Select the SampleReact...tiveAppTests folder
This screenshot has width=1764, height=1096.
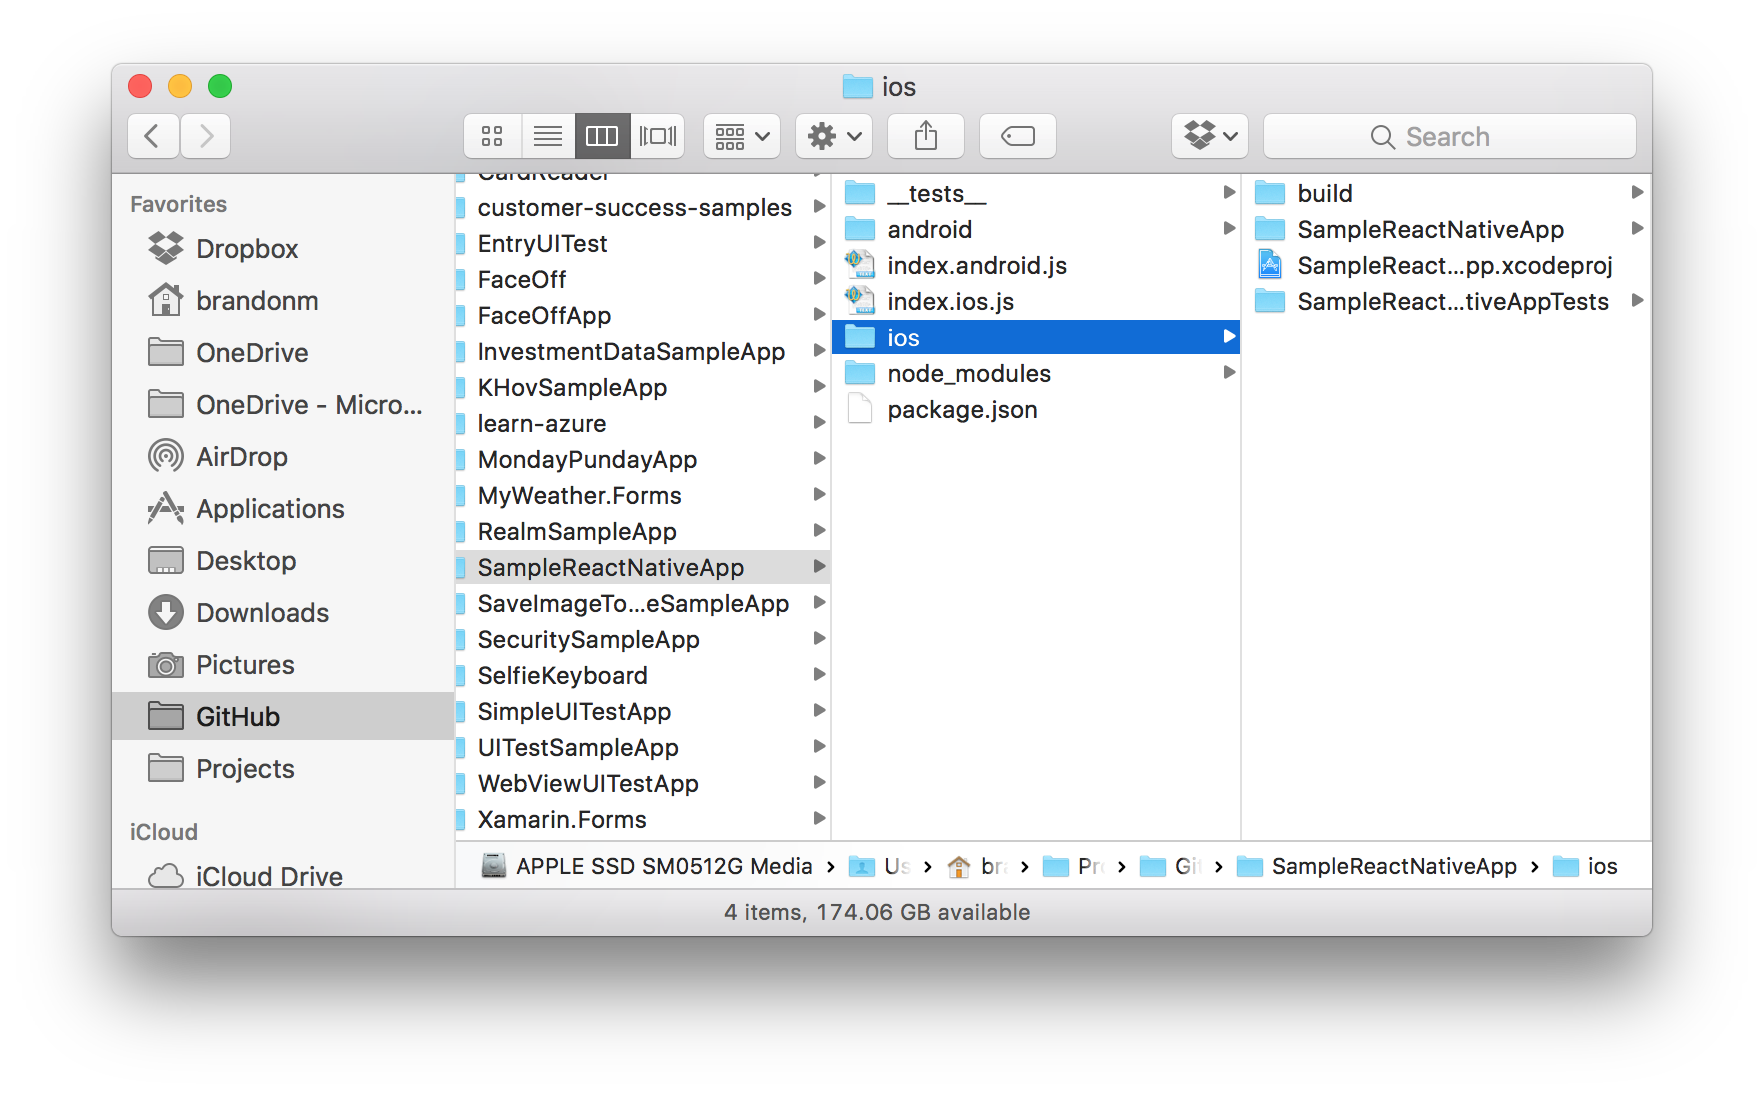pos(1447,301)
